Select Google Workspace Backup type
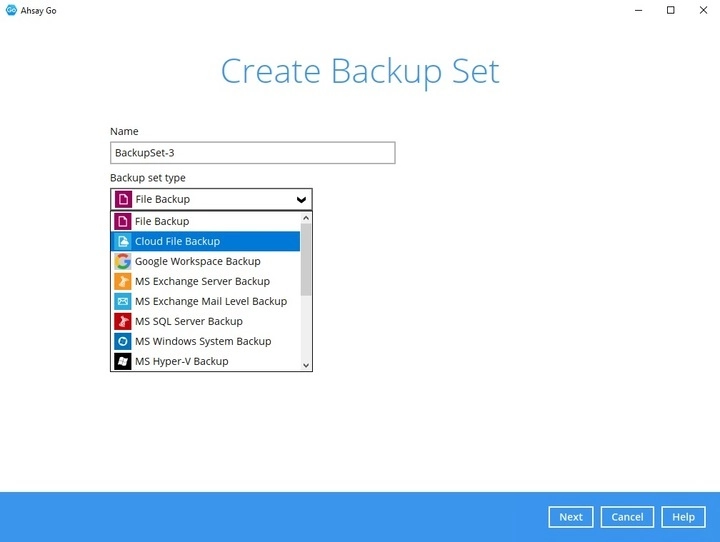Viewport: 720px width, 542px height. 205,261
